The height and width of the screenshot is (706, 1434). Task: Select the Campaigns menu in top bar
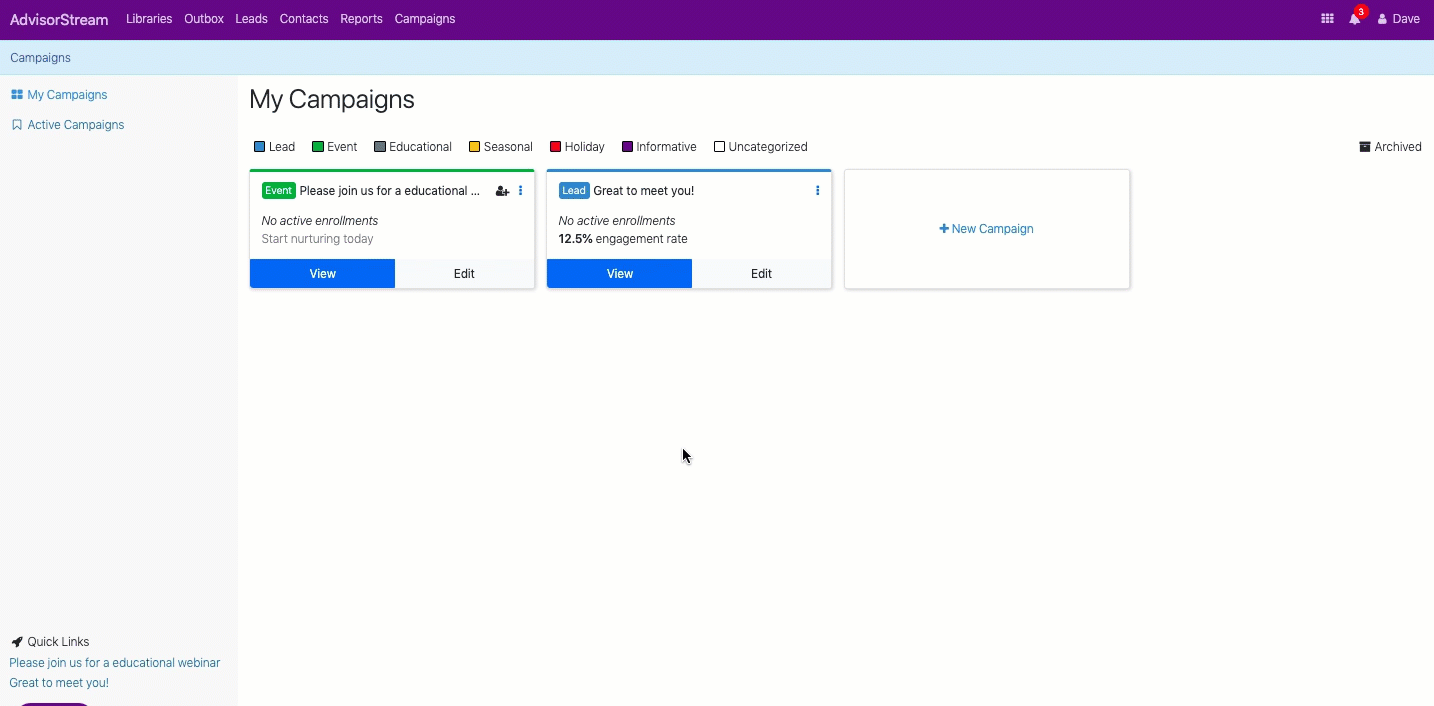[425, 19]
